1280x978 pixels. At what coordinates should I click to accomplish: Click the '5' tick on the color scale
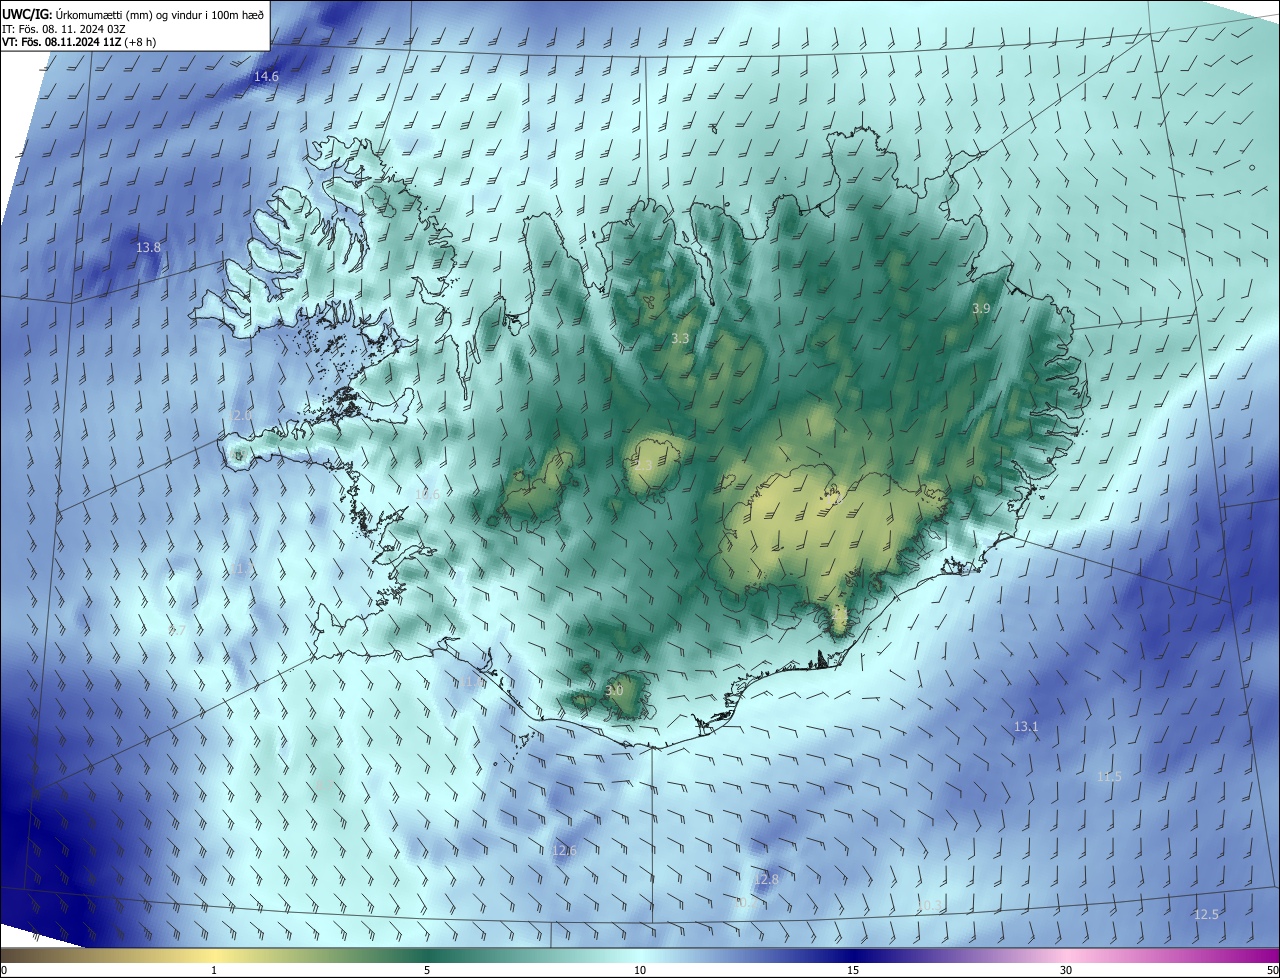[427, 970]
